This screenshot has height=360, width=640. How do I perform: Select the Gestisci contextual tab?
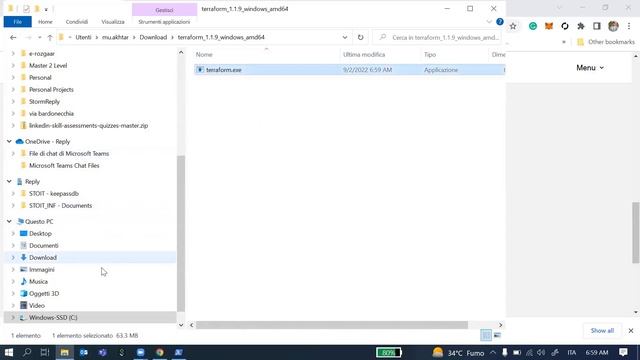tap(164, 9)
